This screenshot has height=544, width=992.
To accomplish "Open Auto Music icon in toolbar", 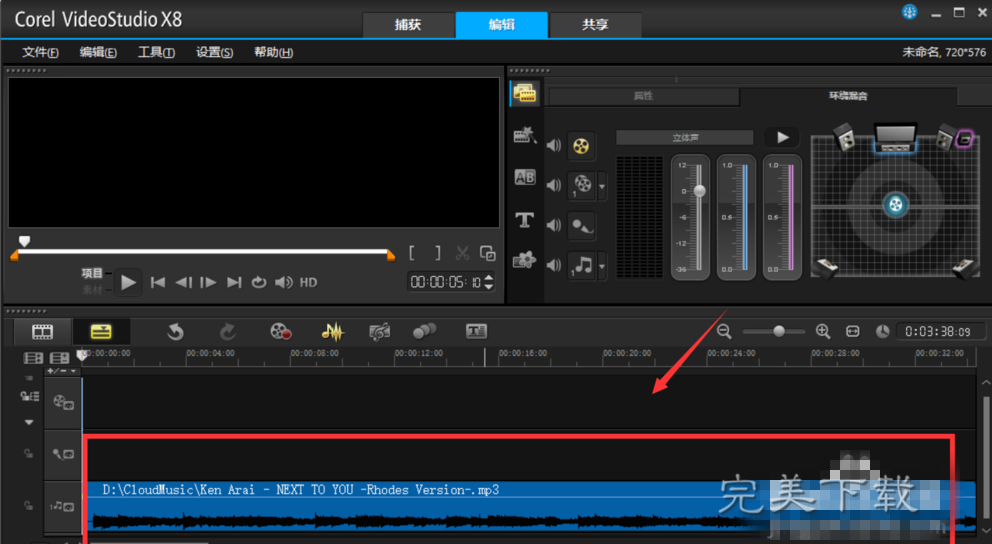I will [380, 331].
